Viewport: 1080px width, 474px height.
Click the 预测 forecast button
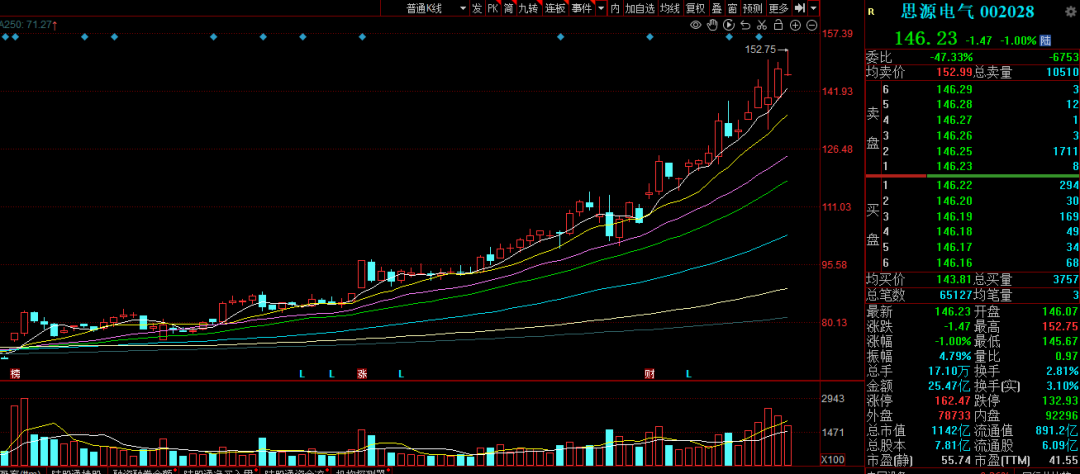click(x=752, y=8)
